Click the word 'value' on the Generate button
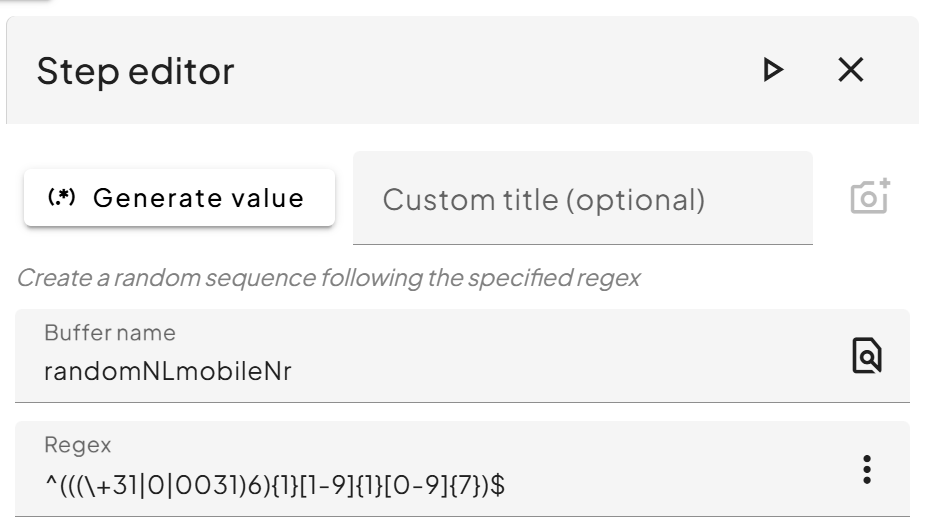 tap(268, 198)
